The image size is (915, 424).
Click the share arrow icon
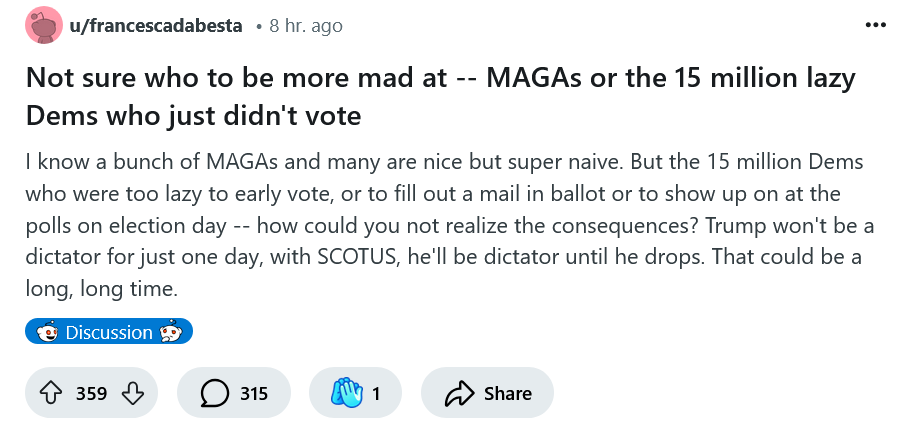click(x=458, y=393)
